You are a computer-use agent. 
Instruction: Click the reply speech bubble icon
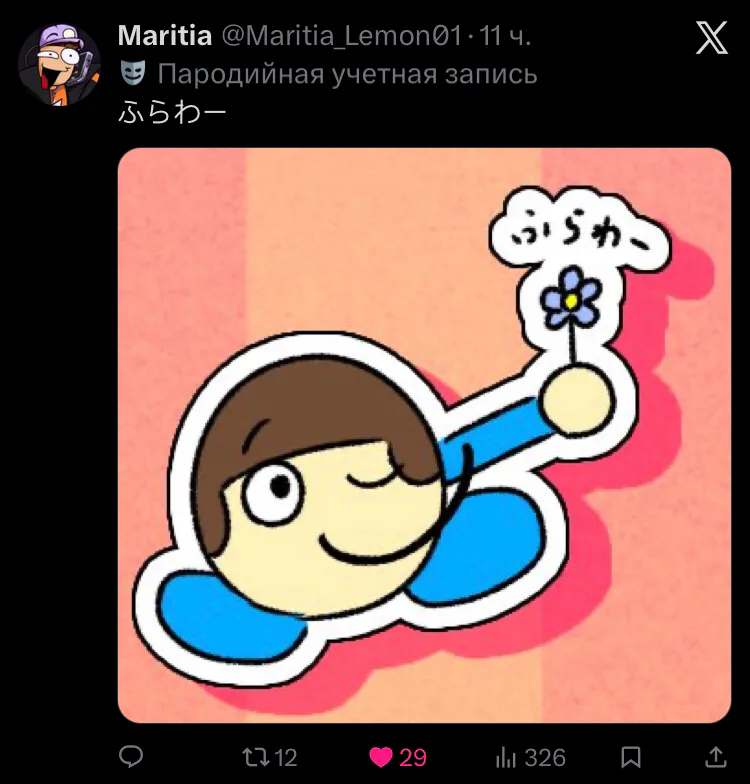pos(131,756)
